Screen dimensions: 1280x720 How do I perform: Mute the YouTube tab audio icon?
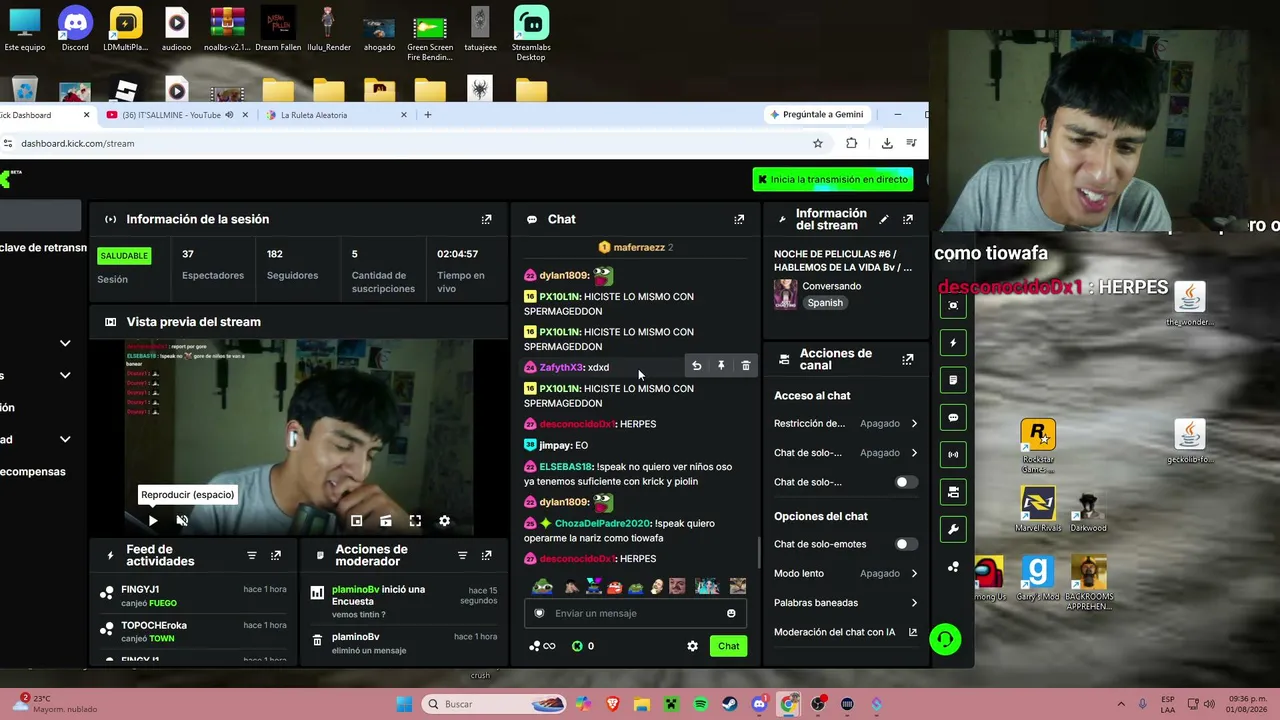229,115
